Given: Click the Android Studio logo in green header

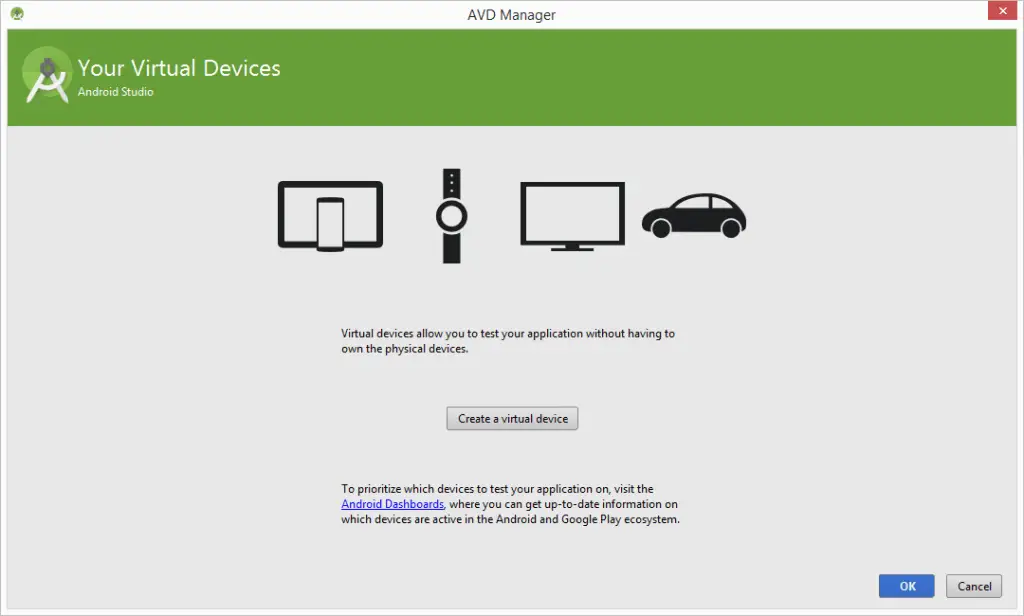Looking at the screenshot, I should click(x=46, y=75).
